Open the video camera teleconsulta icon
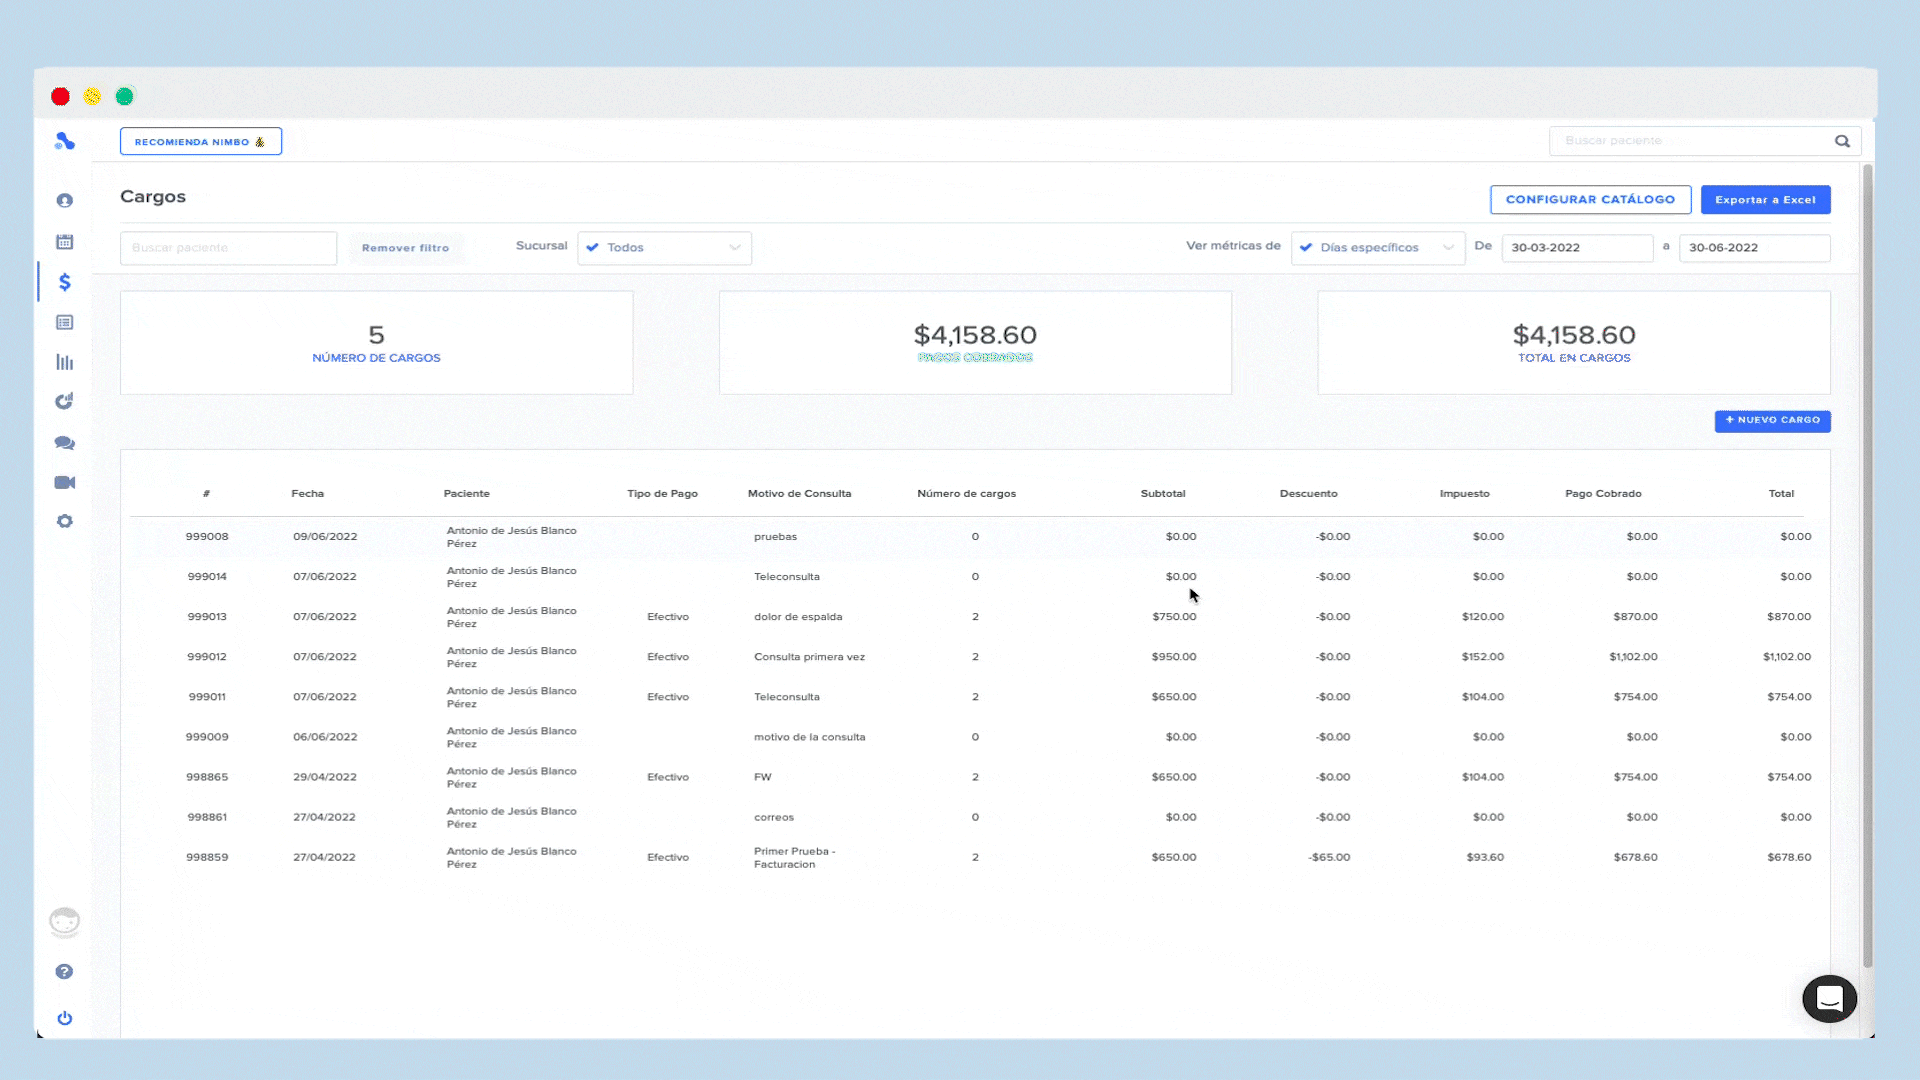This screenshot has width=1920, height=1080. point(65,483)
